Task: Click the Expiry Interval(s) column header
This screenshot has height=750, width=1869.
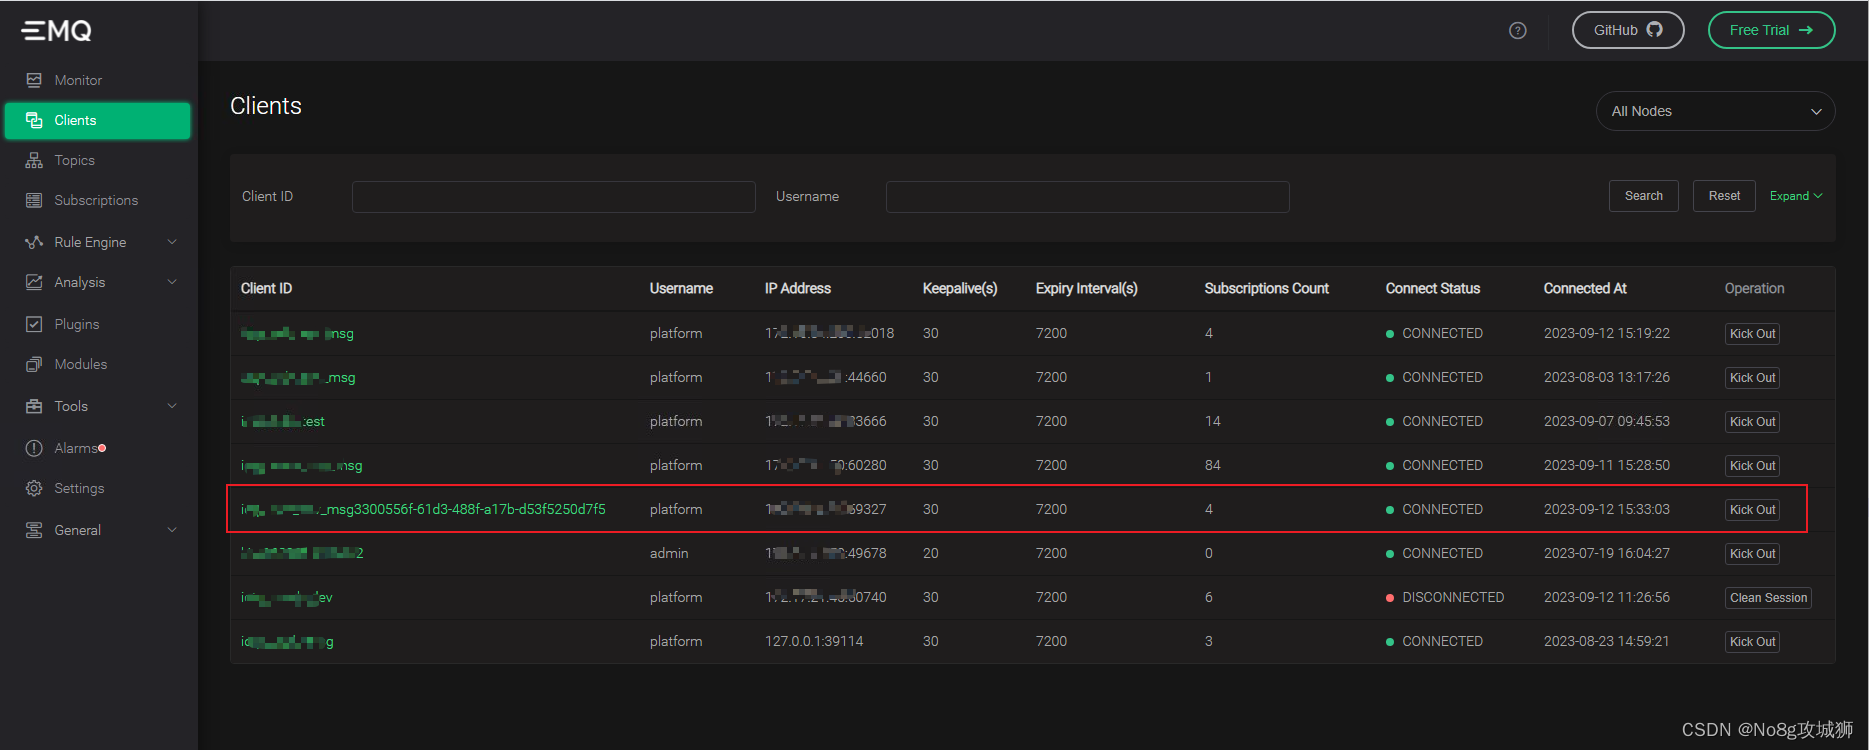Action: tap(1087, 288)
